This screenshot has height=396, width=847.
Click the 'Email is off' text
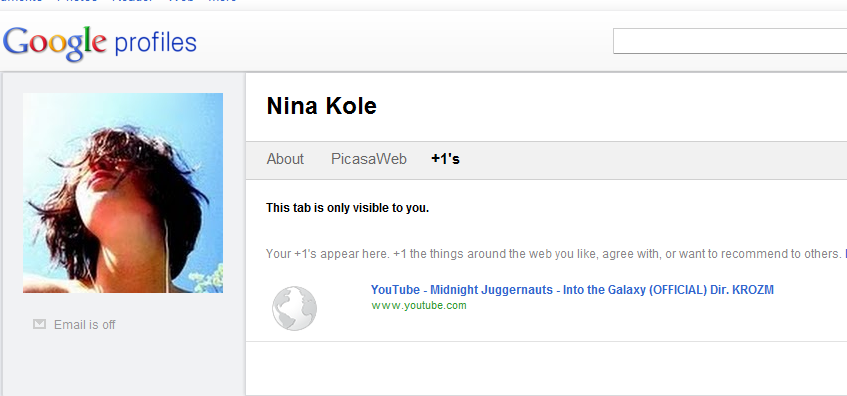85,325
